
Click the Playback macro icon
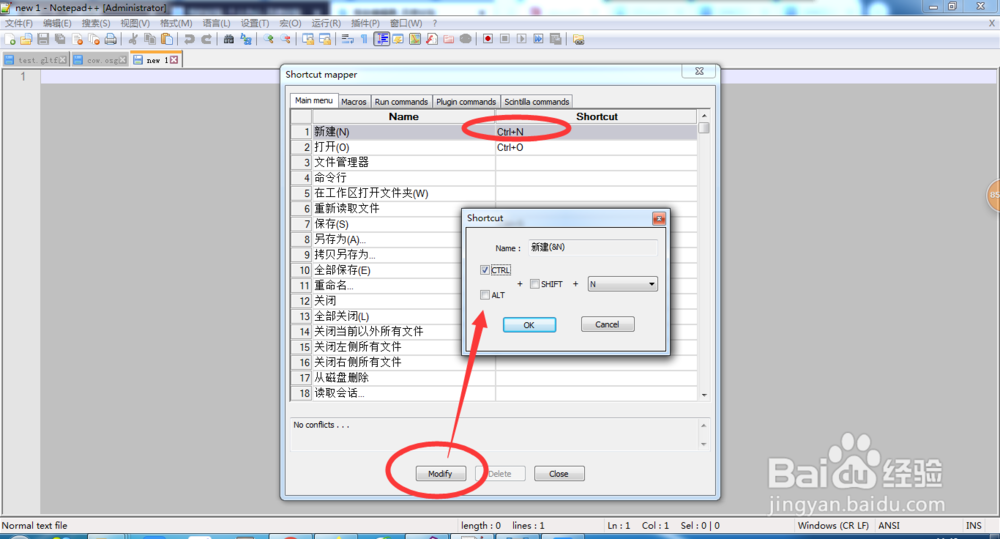coord(522,40)
